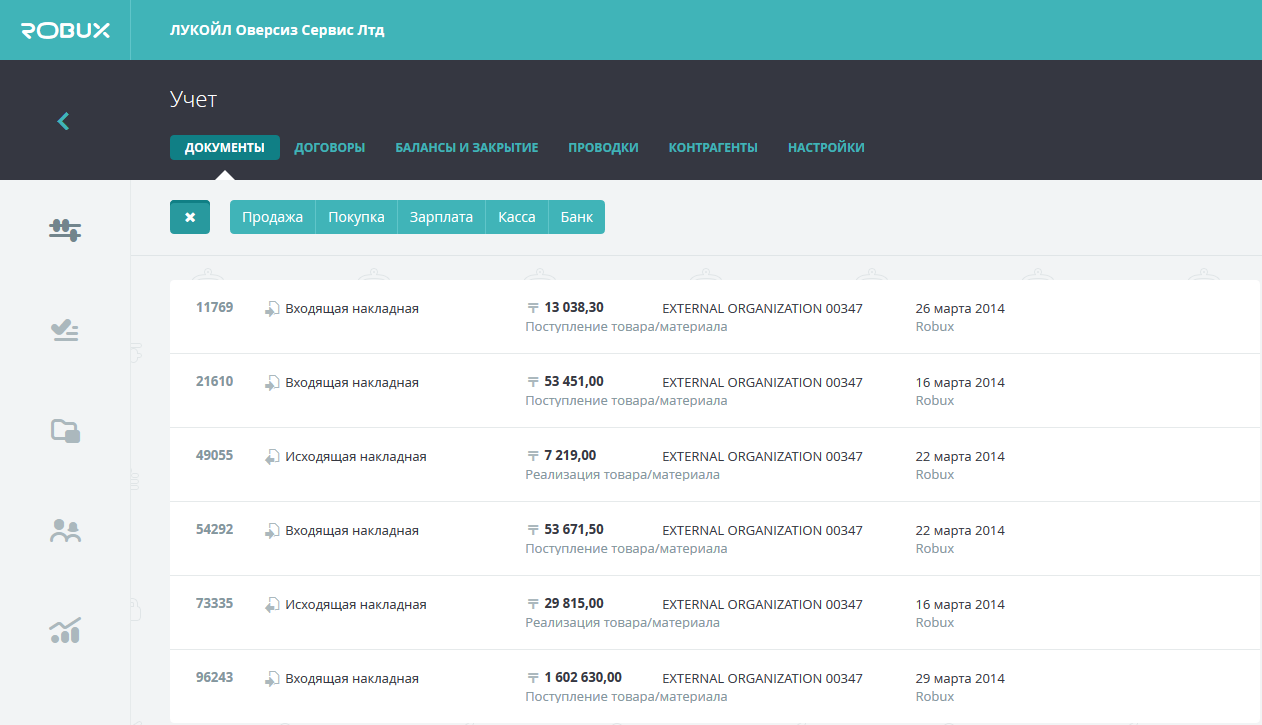This screenshot has width=1262, height=725.
Task: Click incoming invoice icon for document 96243
Action: click(271, 679)
